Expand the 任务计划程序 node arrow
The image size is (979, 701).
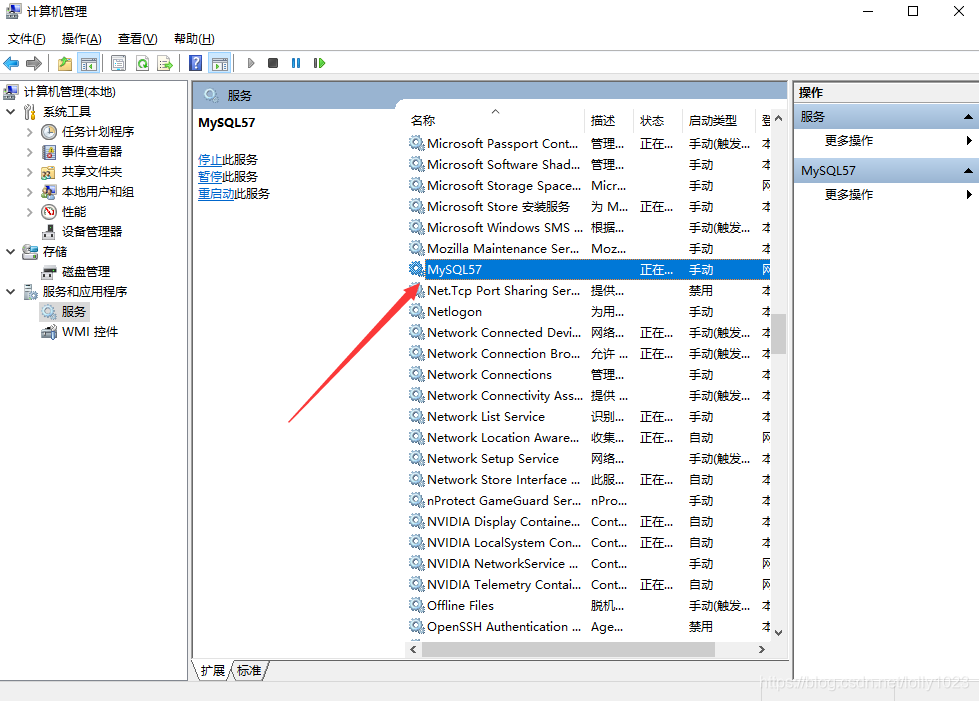(29, 132)
